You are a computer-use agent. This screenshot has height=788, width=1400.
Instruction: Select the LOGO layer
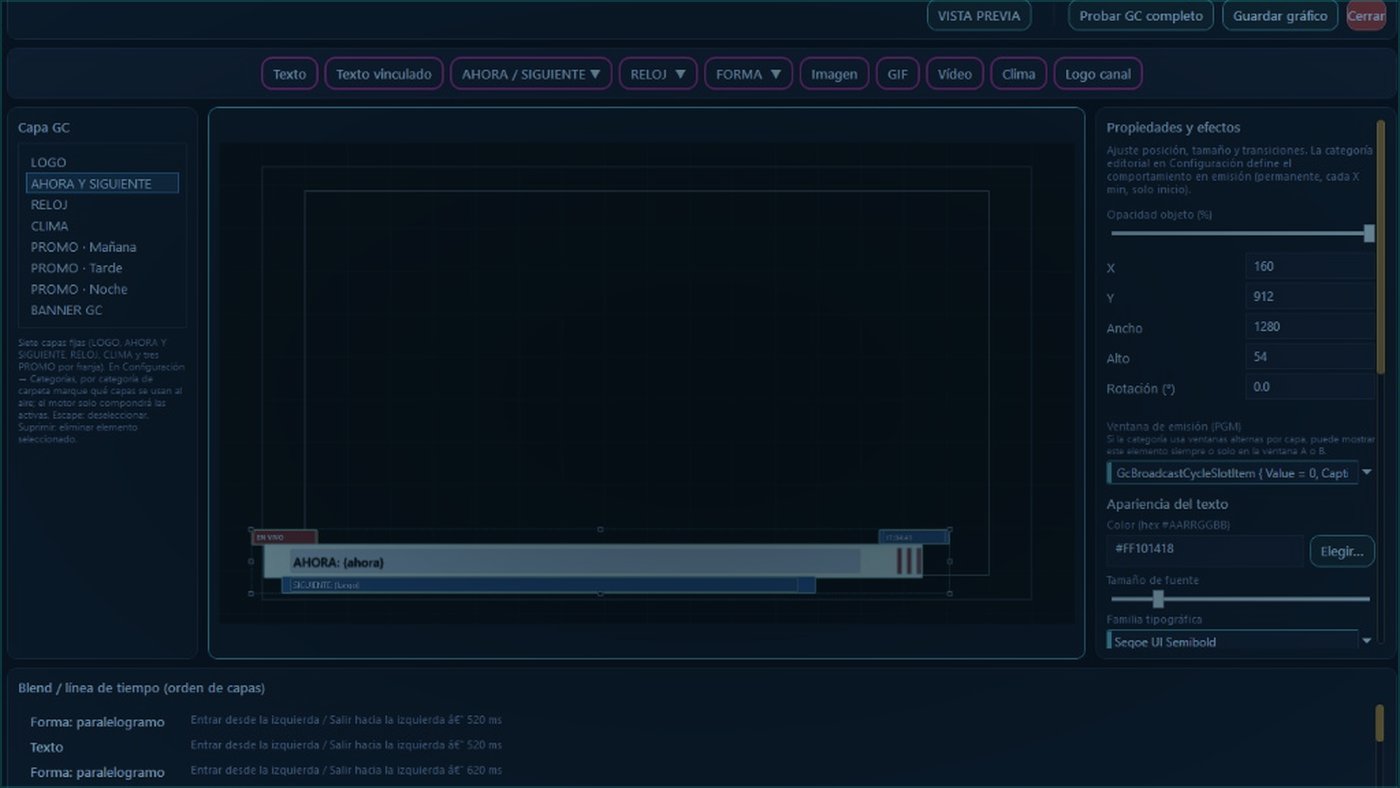click(102, 162)
